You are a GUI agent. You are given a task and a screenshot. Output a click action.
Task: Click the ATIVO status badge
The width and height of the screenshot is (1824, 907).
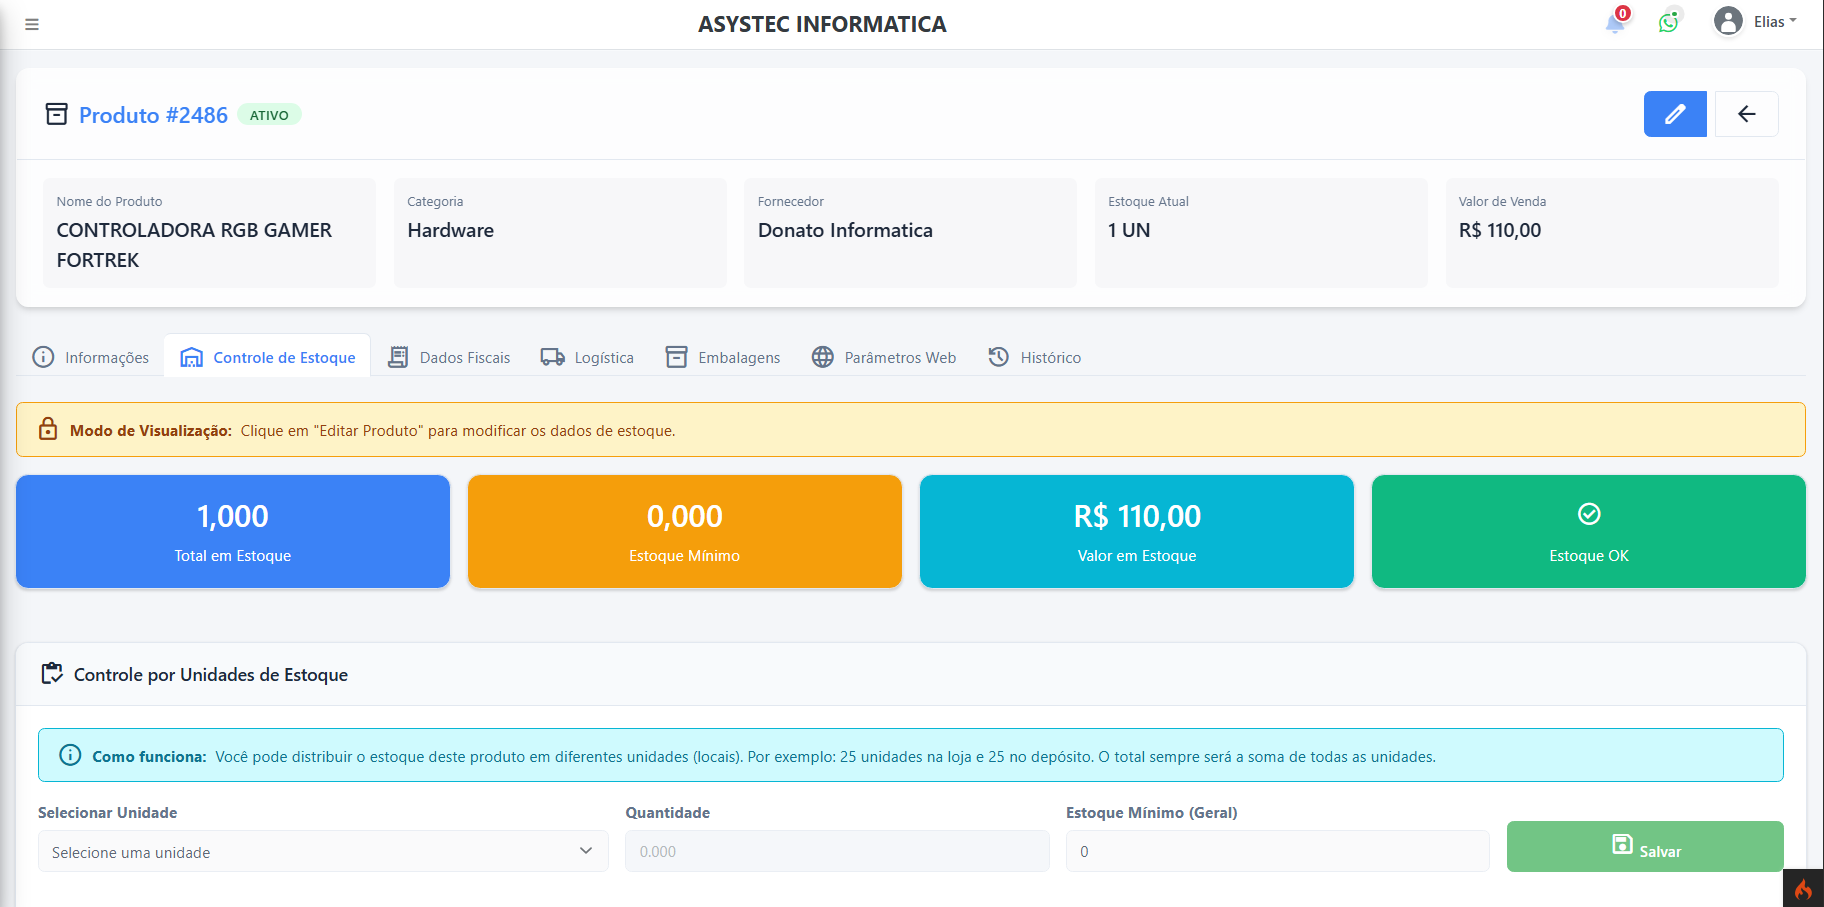click(x=269, y=114)
